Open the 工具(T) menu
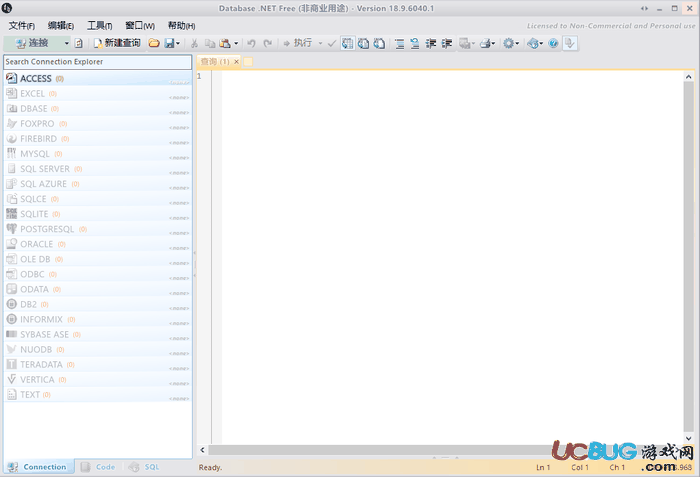 100,25
